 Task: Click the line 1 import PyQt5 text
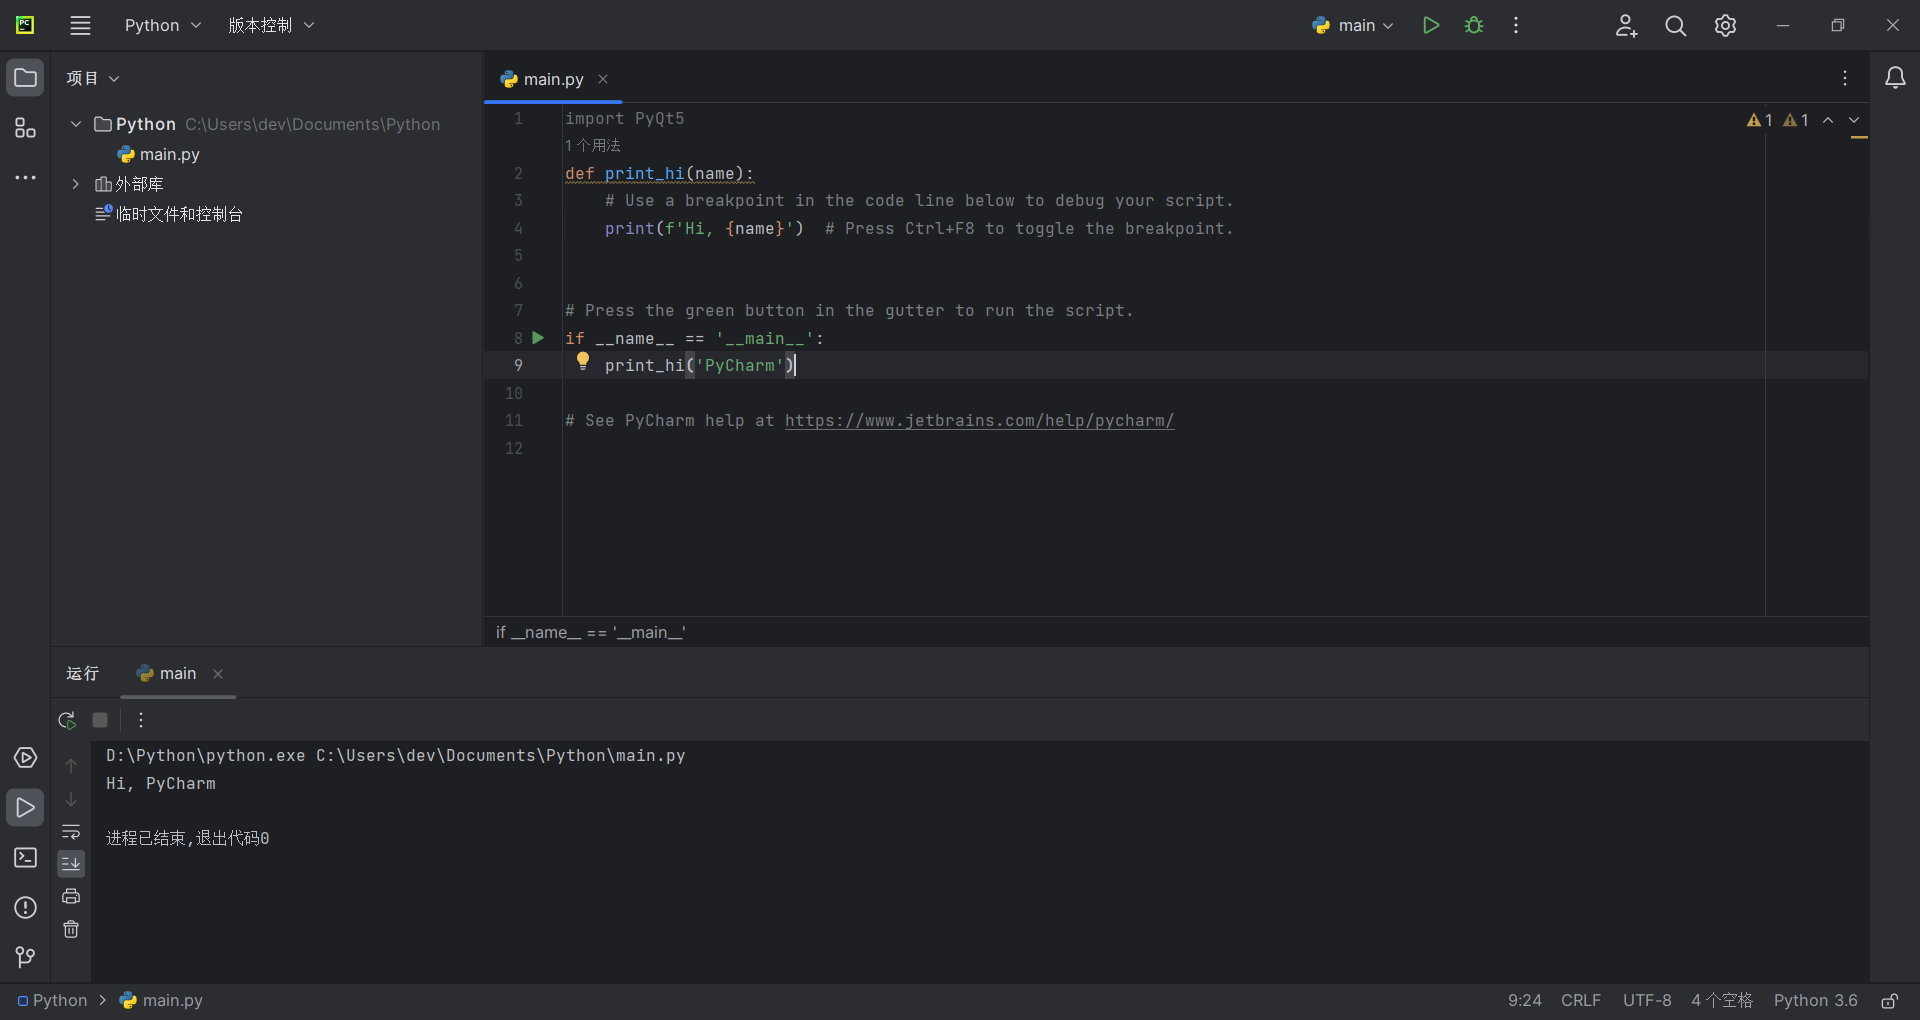coord(625,119)
